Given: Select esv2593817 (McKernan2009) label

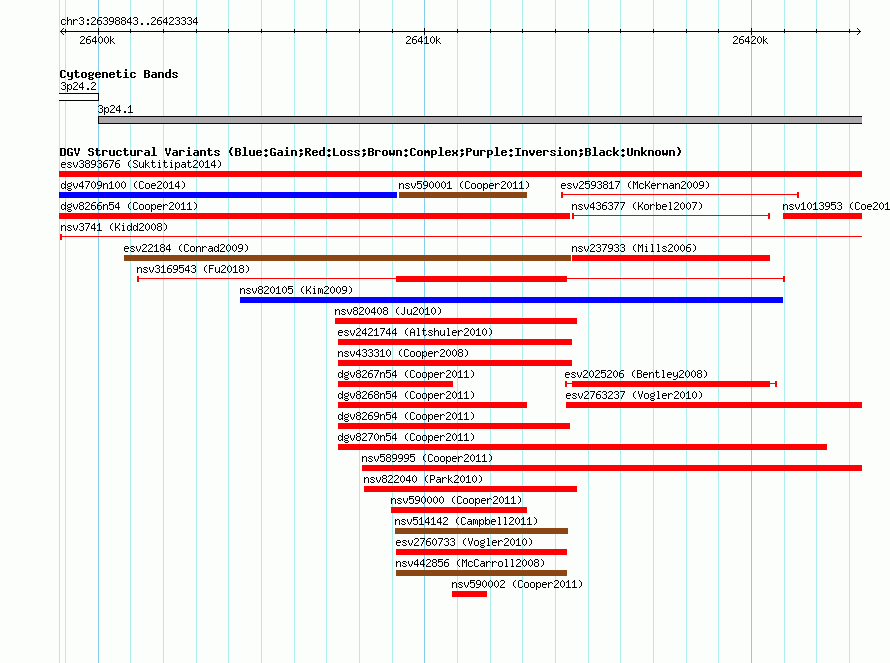Looking at the screenshot, I should click(635, 185).
